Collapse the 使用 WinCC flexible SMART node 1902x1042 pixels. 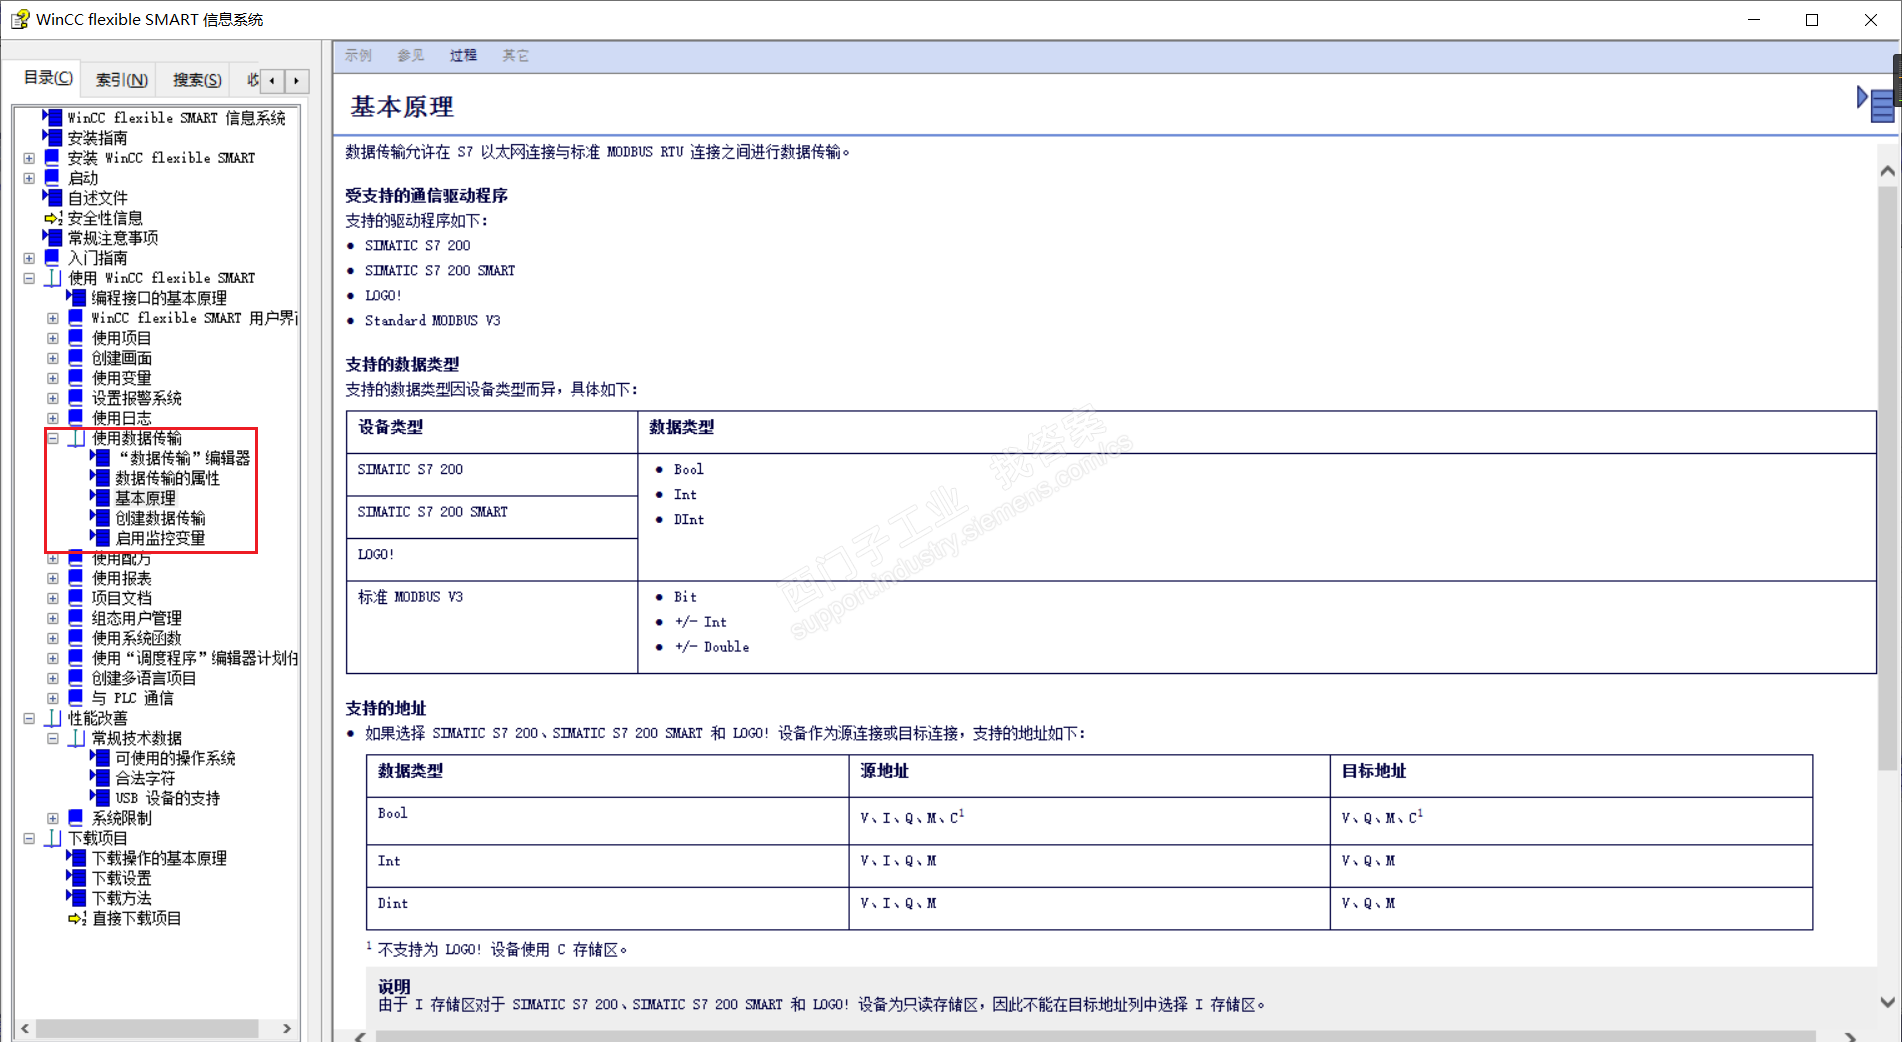[x=29, y=278]
